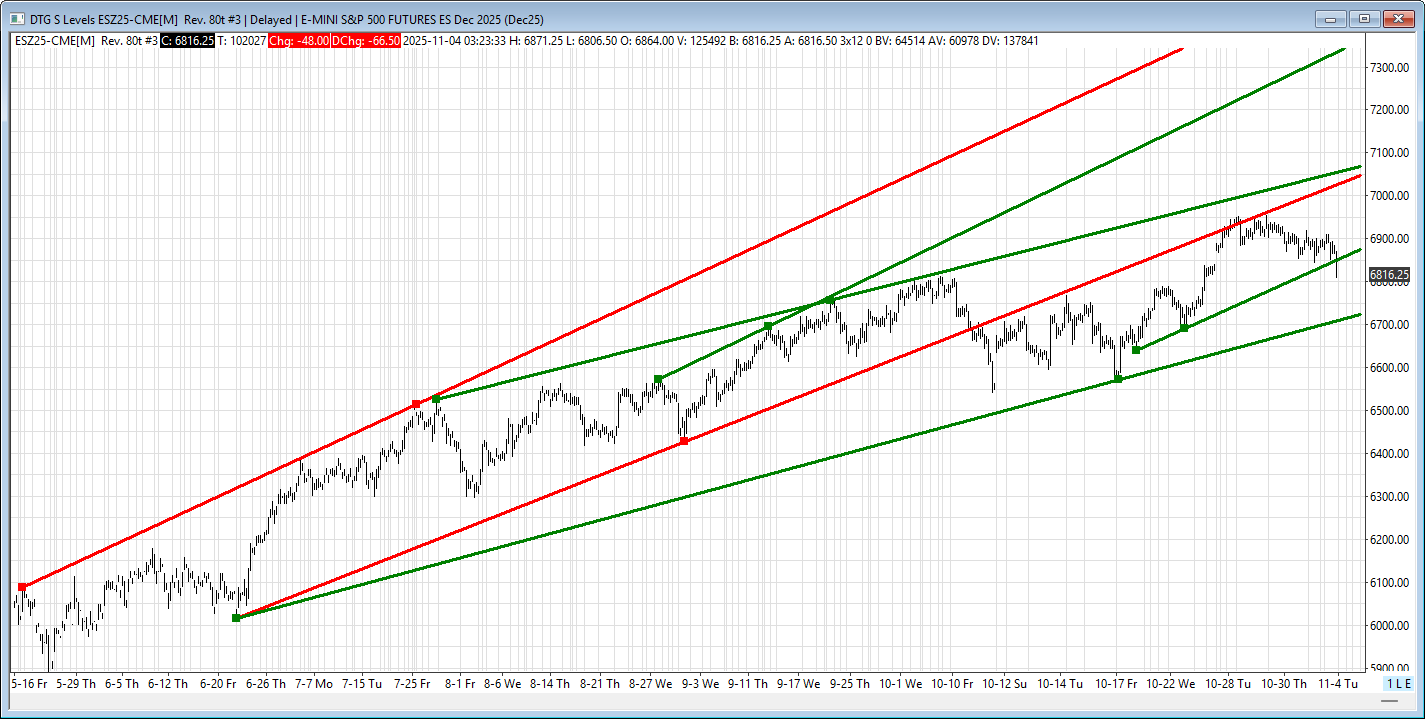This screenshot has width=1425, height=719.
Task: Click the red Chg: -48.00 header field
Action: click(298, 40)
